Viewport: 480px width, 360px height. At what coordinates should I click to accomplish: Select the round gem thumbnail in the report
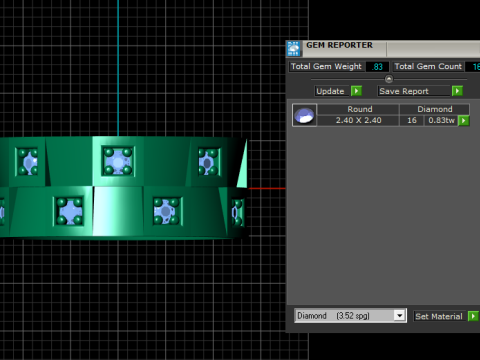click(x=304, y=115)
